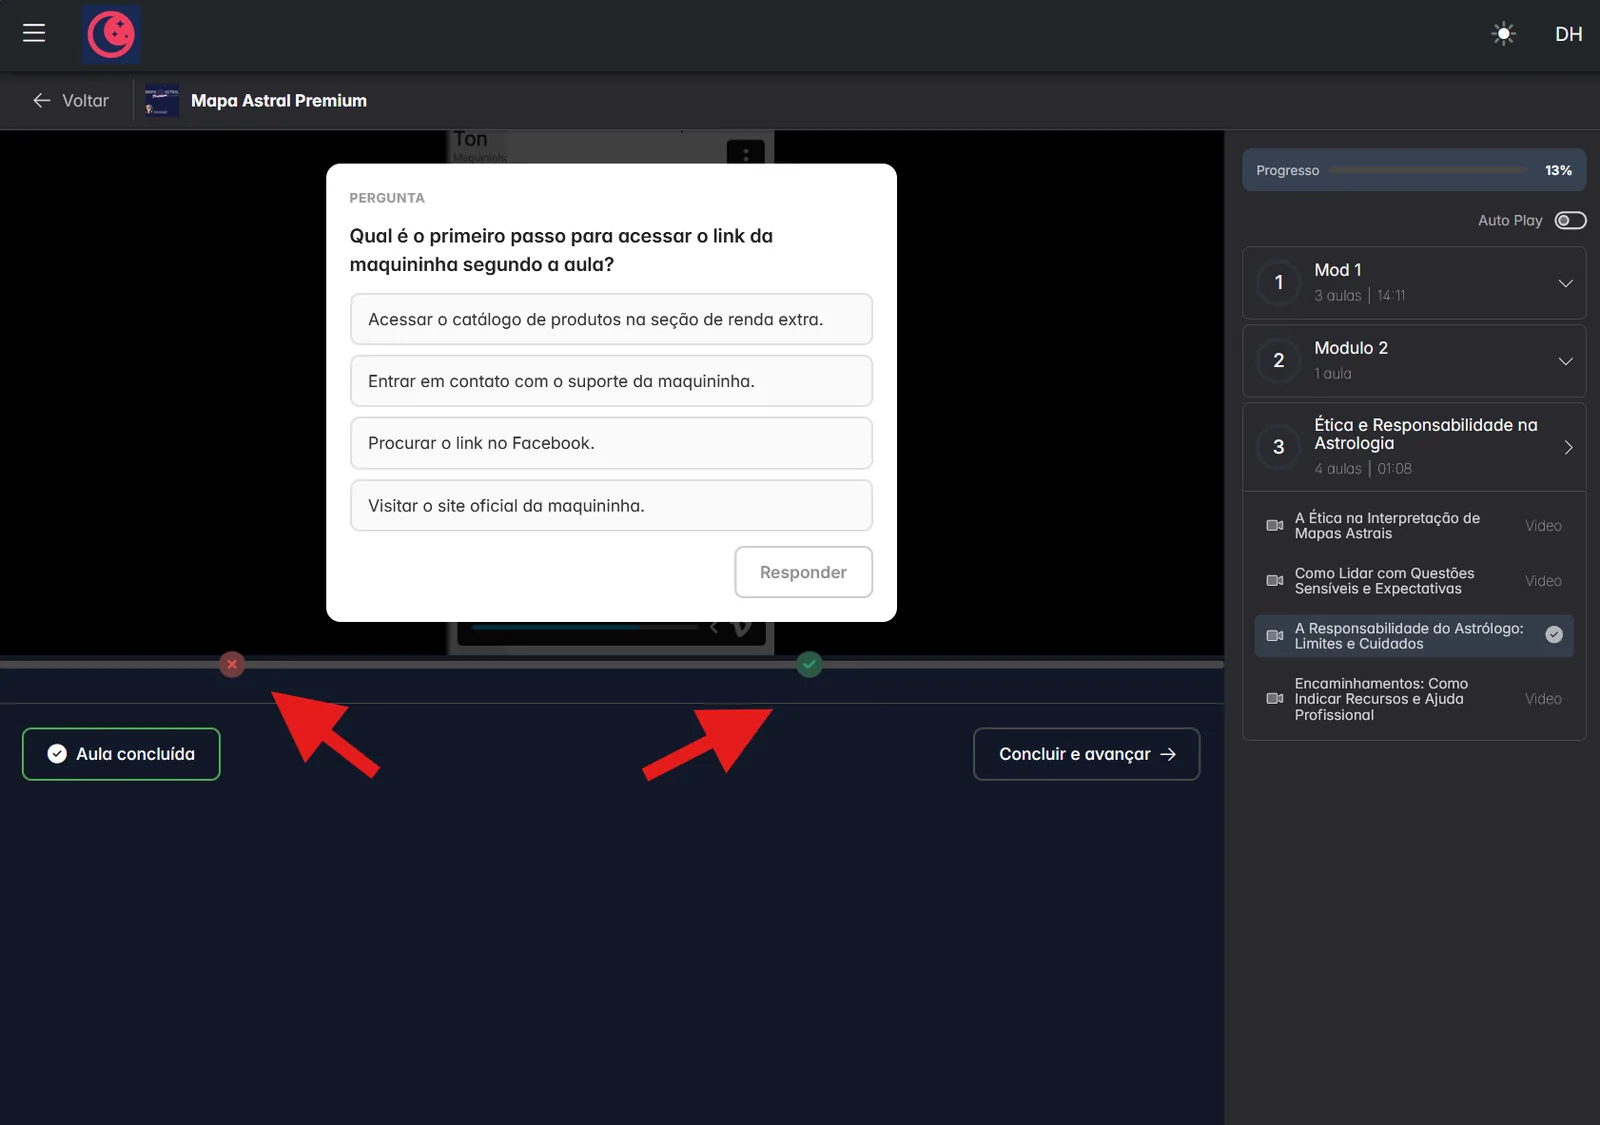Click the red X quiz marker on timeline

(232, 664)
